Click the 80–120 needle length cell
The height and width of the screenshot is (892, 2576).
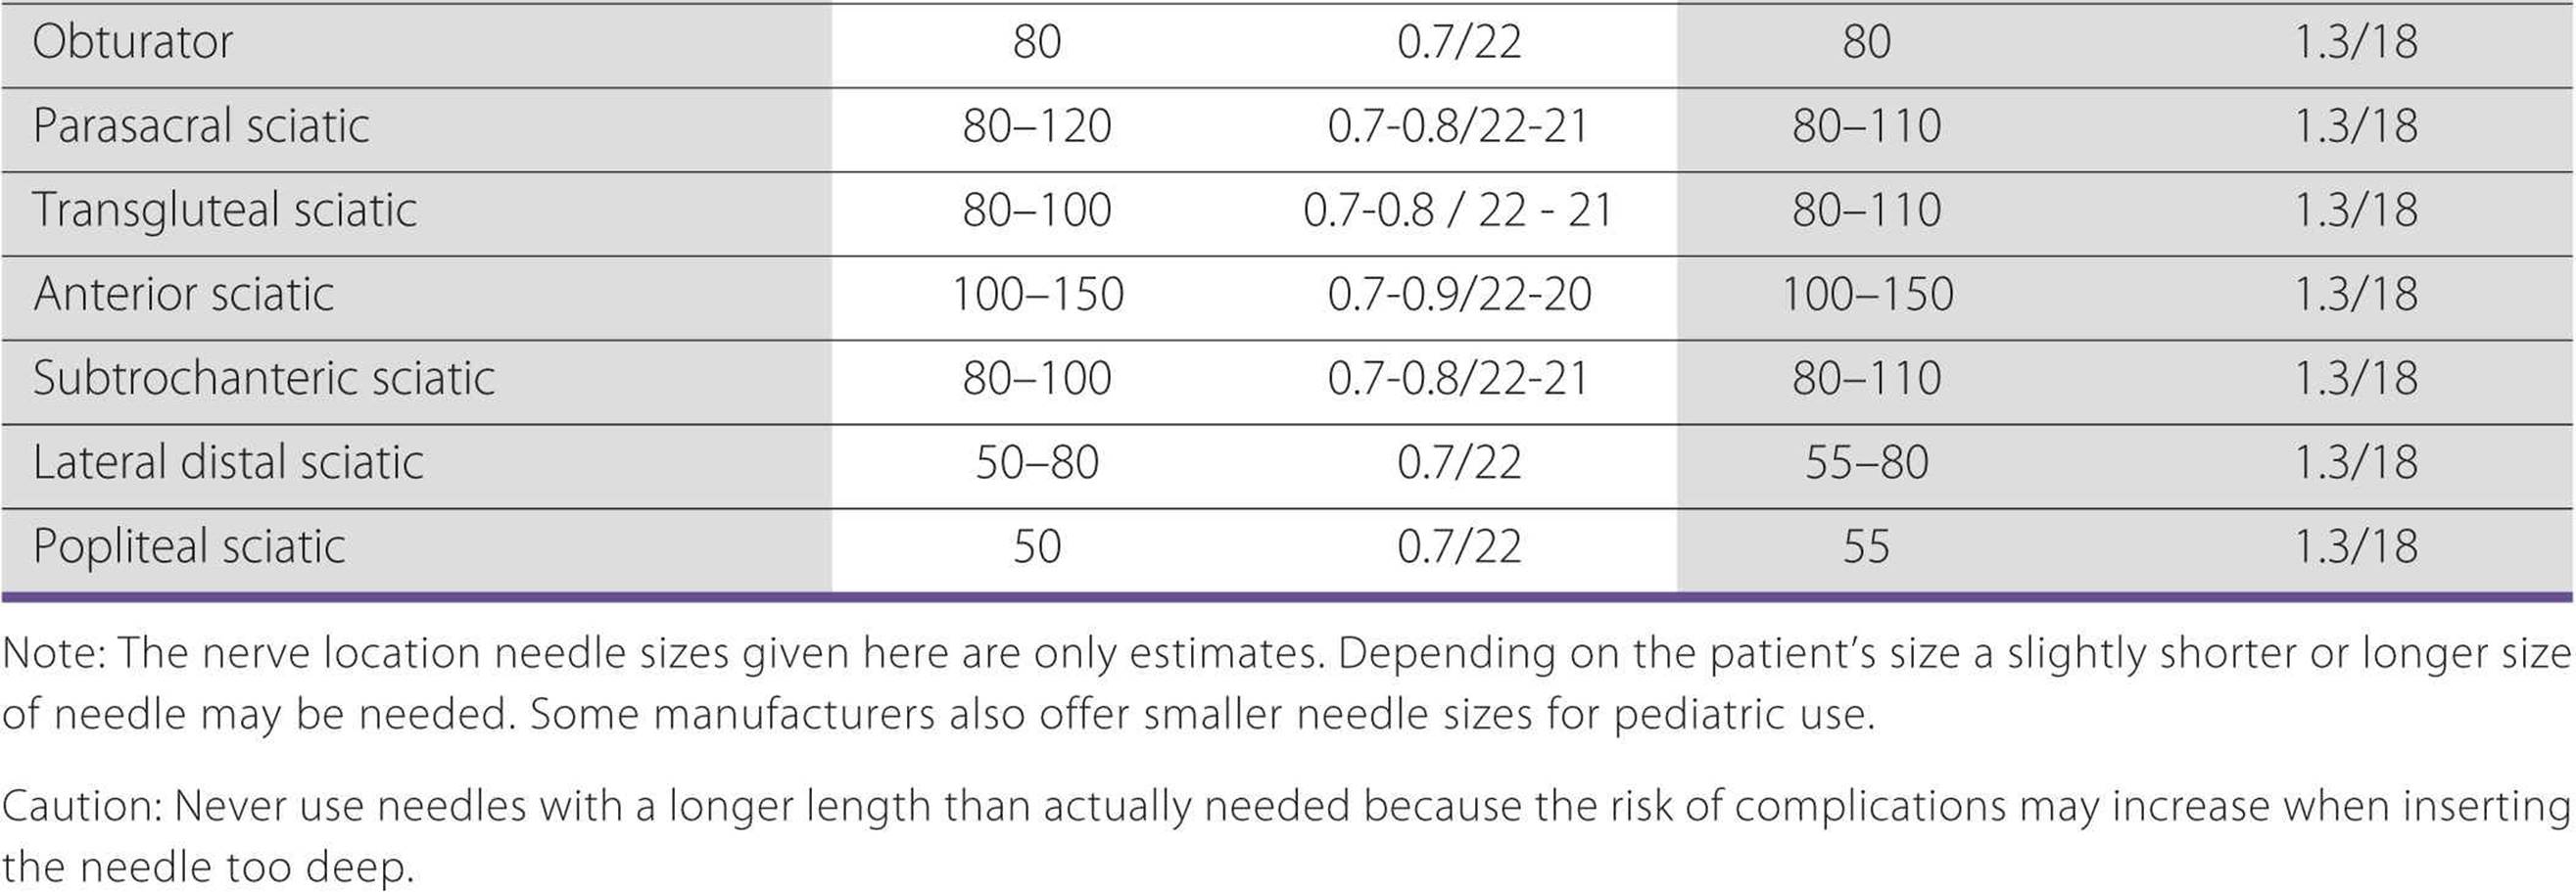pyautogui.click(x=1037, y=126)
